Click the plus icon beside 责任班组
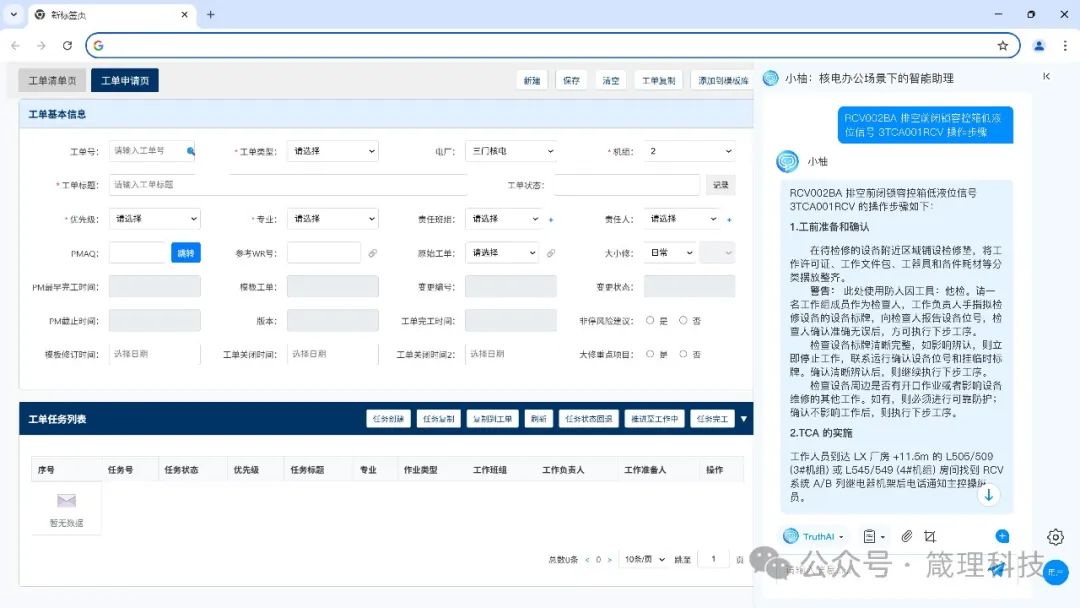 tap(551, 219)
